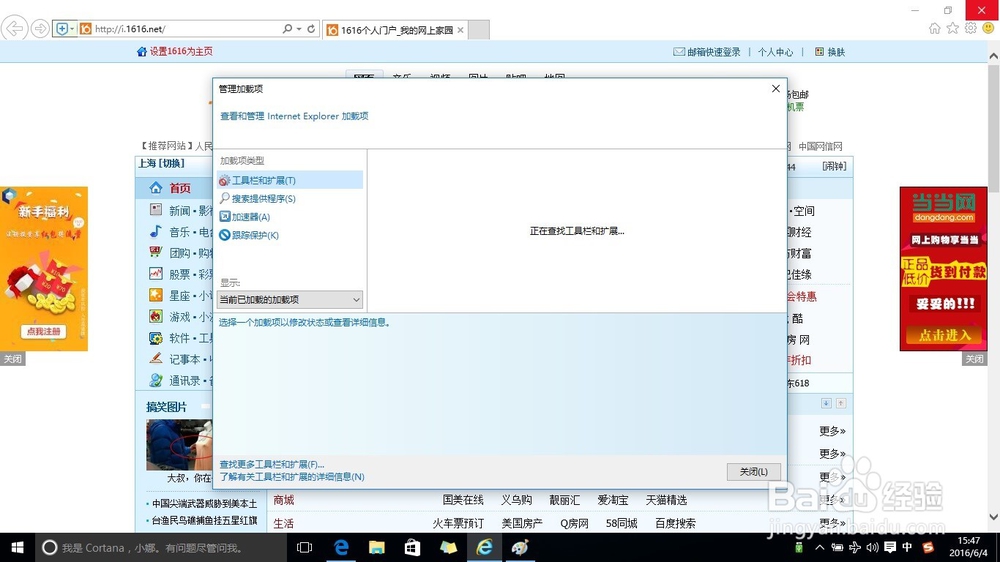The width and height of the screenshot is (1000, 562).
Task: Click 点我注册 on left ad
Action: (43, 331)
